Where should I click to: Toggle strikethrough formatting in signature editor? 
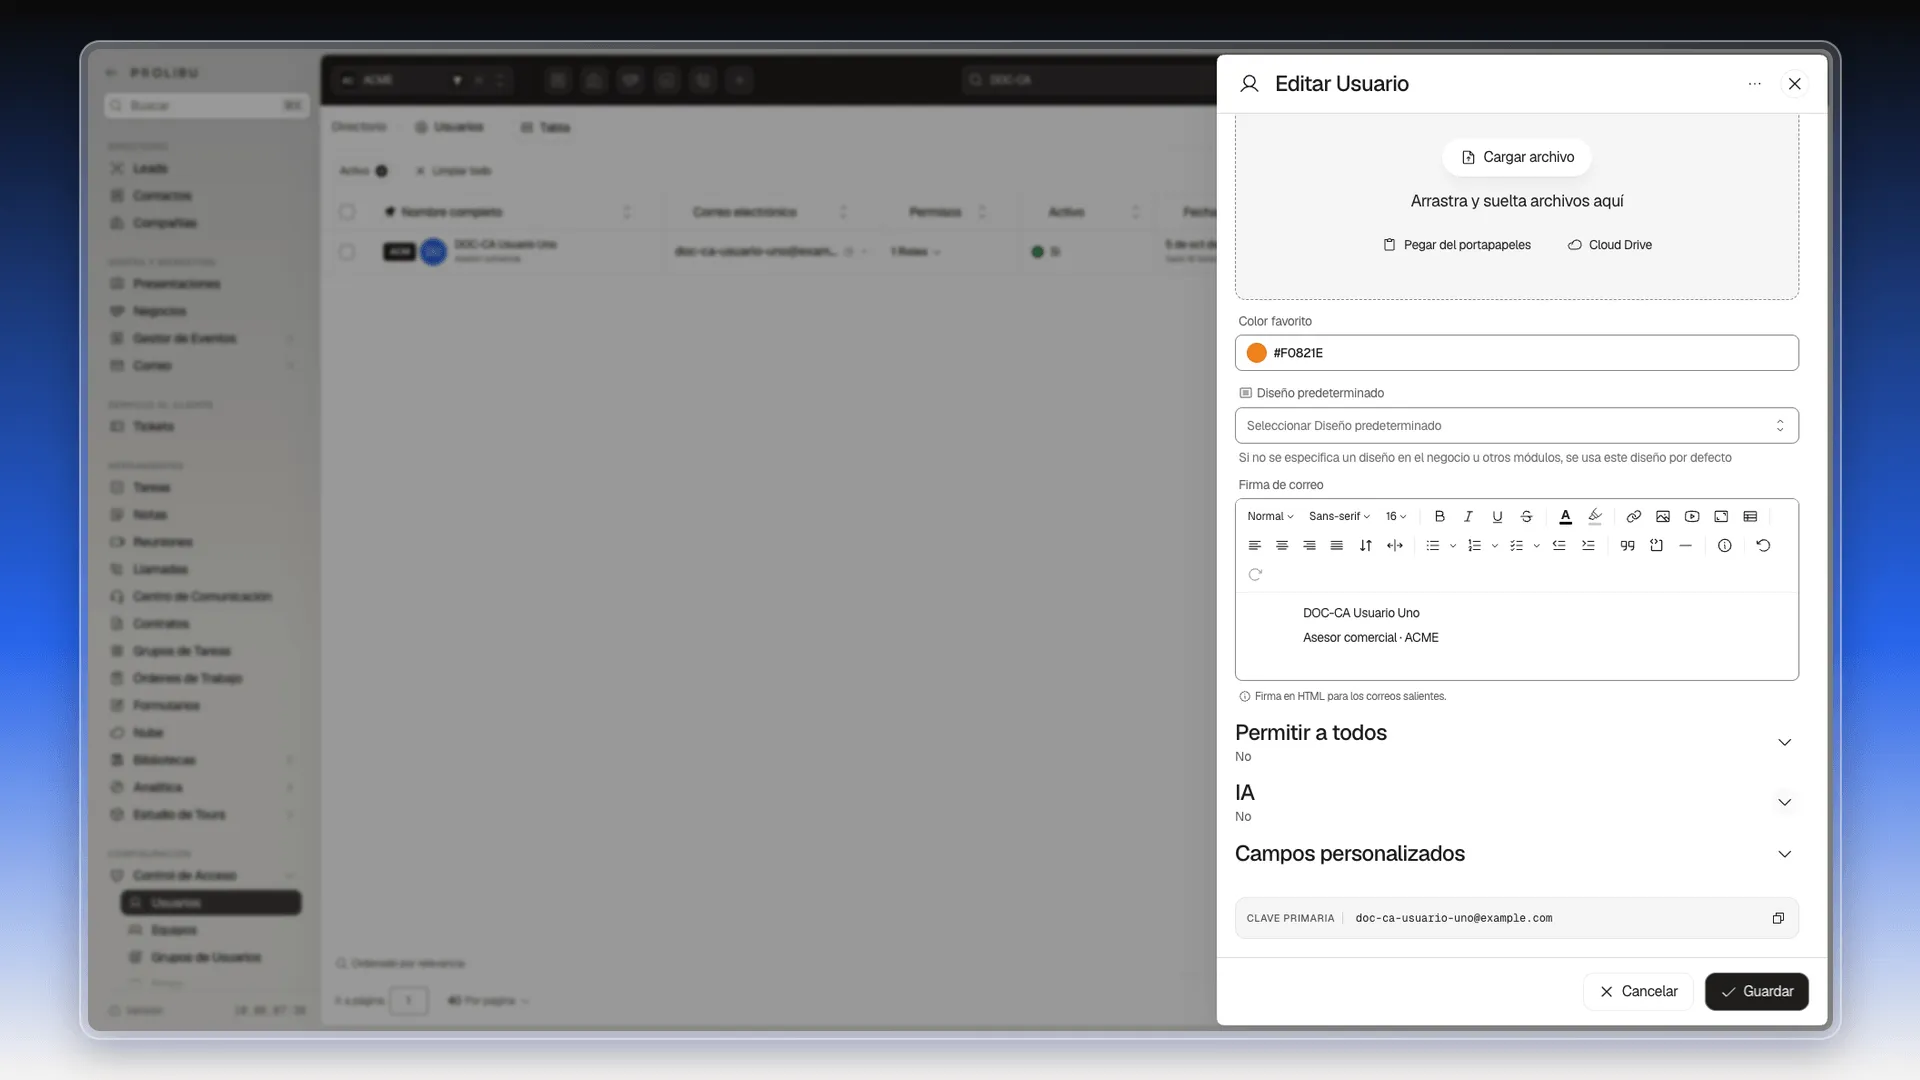click(x=1526, y=517)
